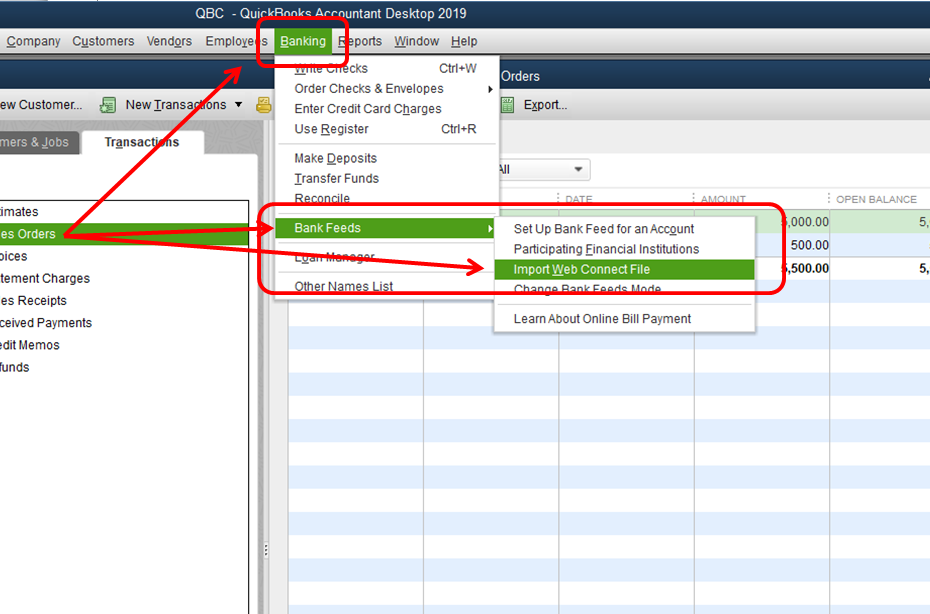
Task: Open the Banking menu
Action: [303, 42]
